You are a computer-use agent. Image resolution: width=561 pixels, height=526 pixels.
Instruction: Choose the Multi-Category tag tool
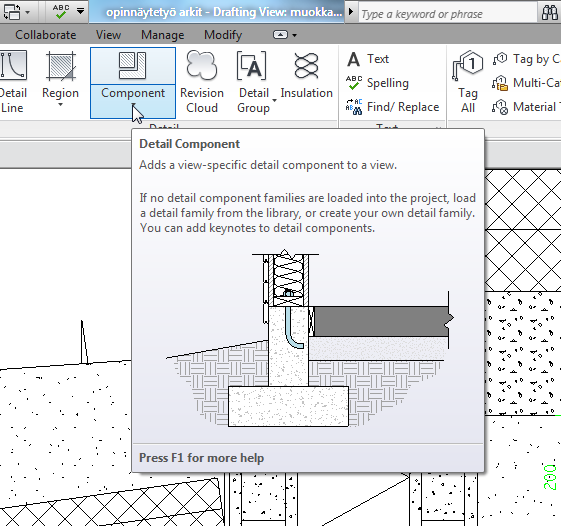tap(527, 83)
